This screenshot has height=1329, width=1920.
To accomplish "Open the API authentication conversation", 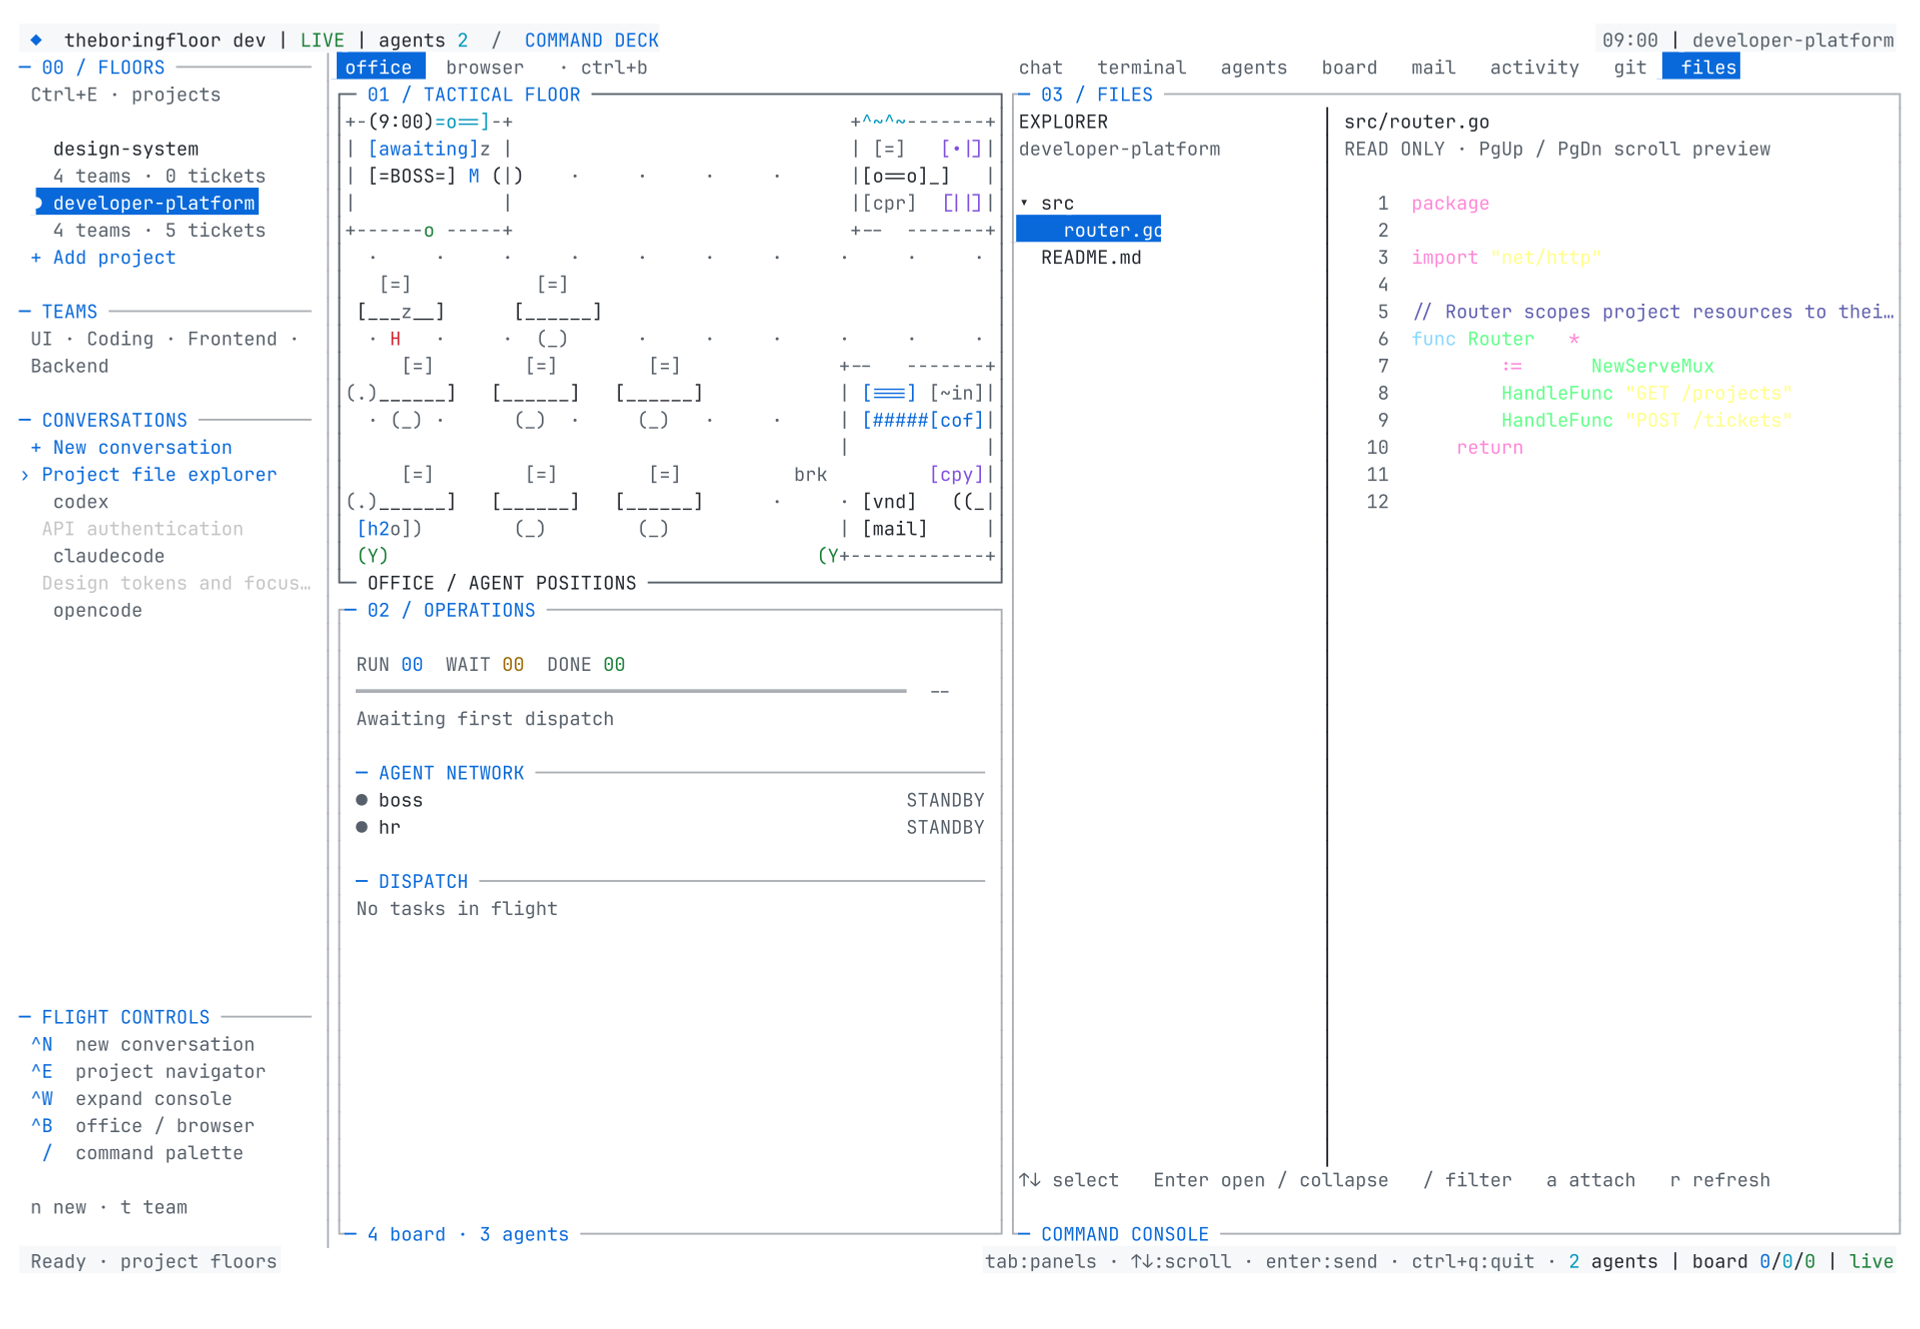I will pos(142,529).
